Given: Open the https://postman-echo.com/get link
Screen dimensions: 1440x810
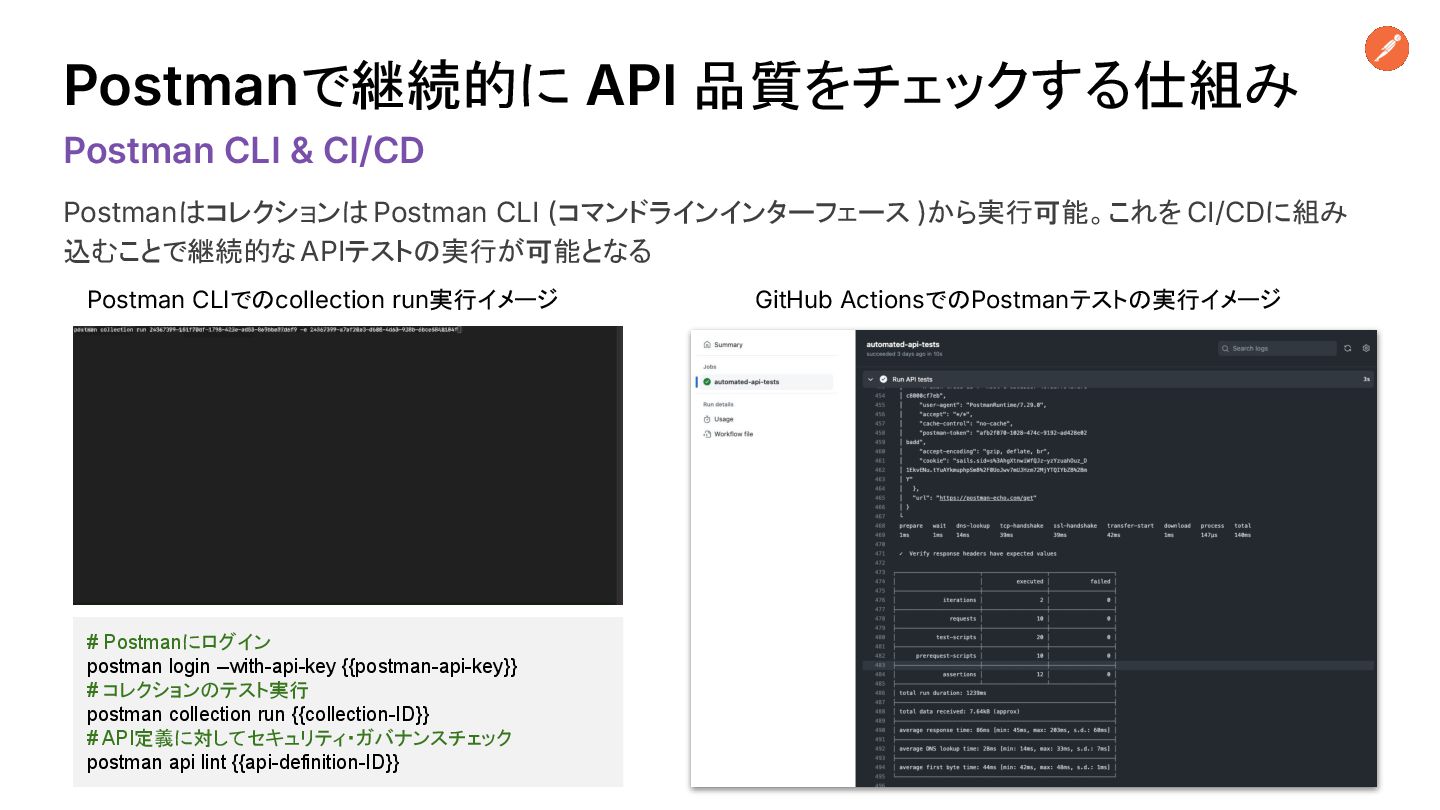Looking at the screenshot, I should click(985, 497).
